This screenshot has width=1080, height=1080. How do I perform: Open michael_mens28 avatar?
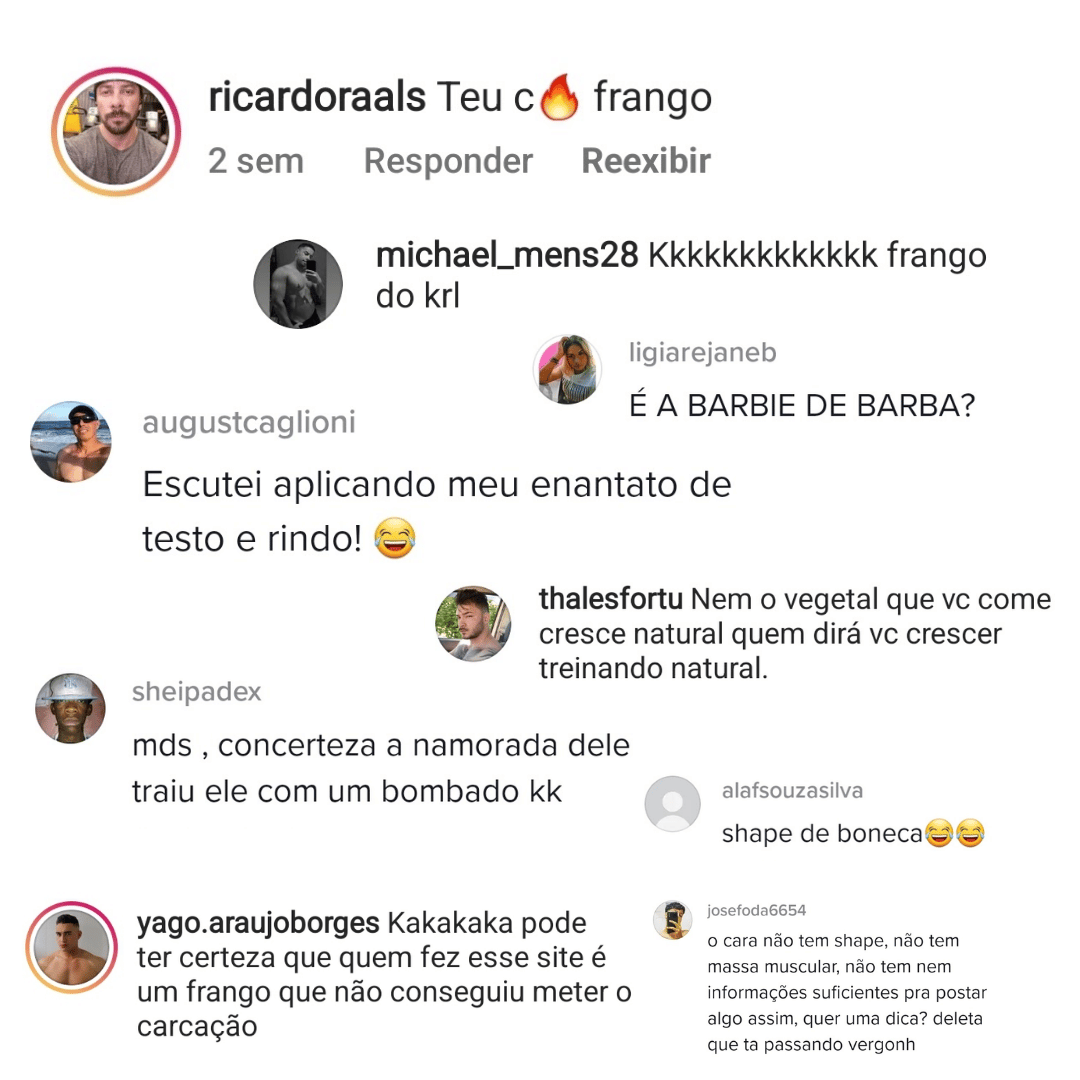298,283
